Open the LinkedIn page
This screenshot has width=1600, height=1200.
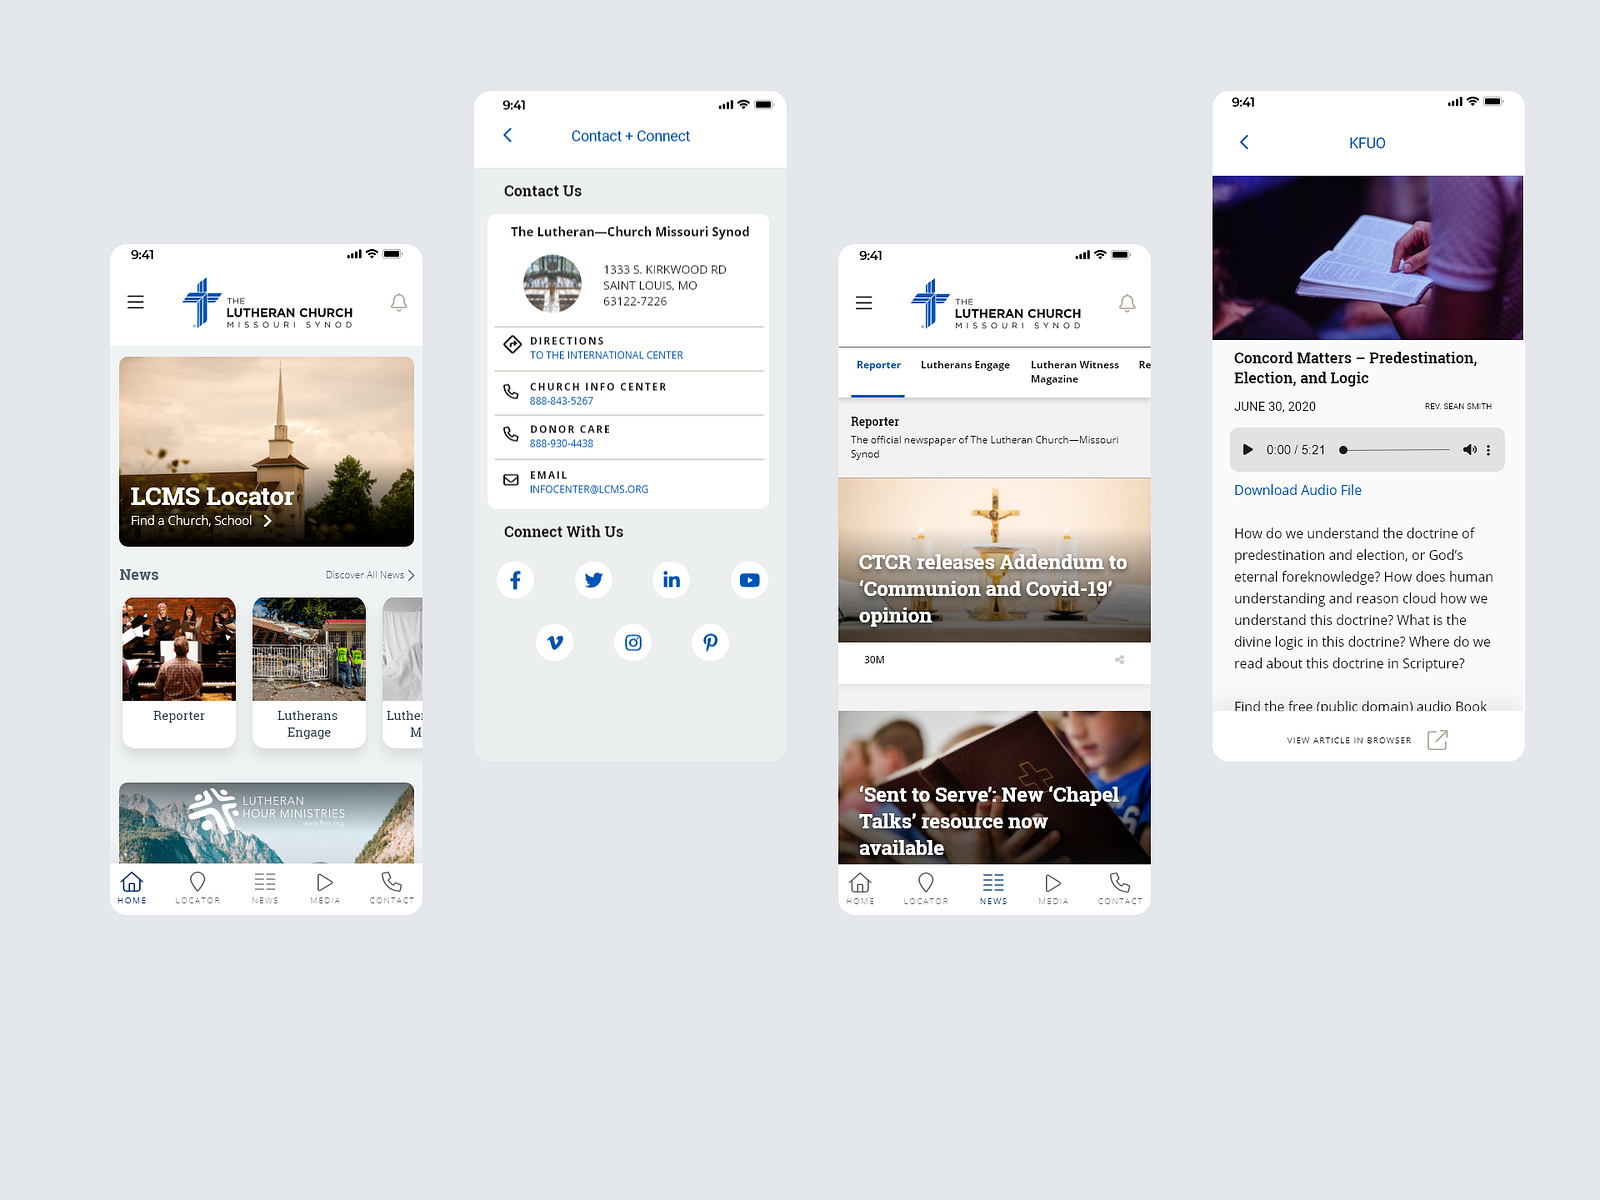[671, 580]
